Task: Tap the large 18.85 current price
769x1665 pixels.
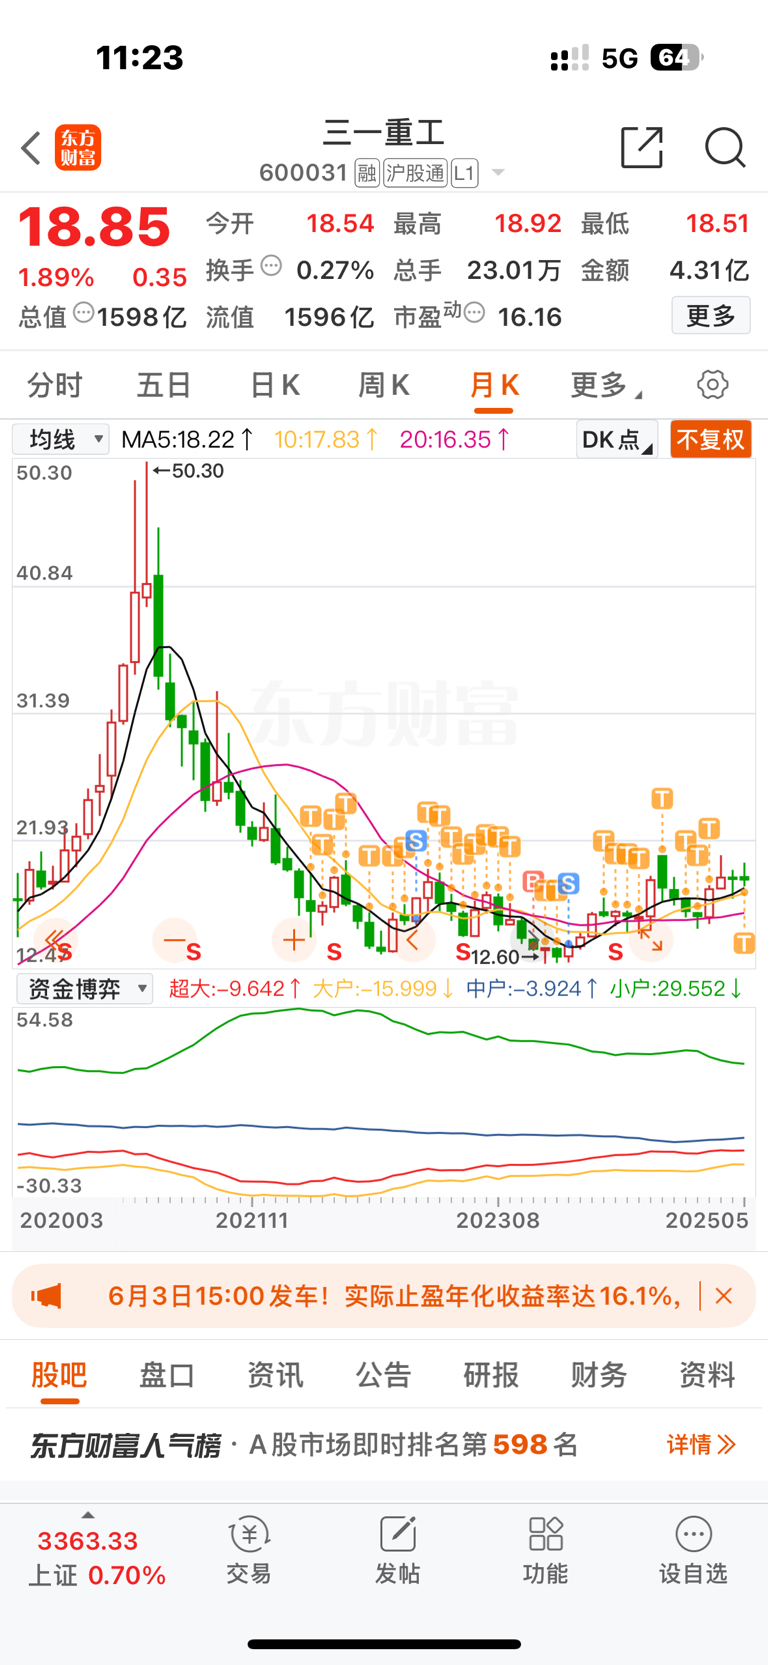Action: [95, 227]
